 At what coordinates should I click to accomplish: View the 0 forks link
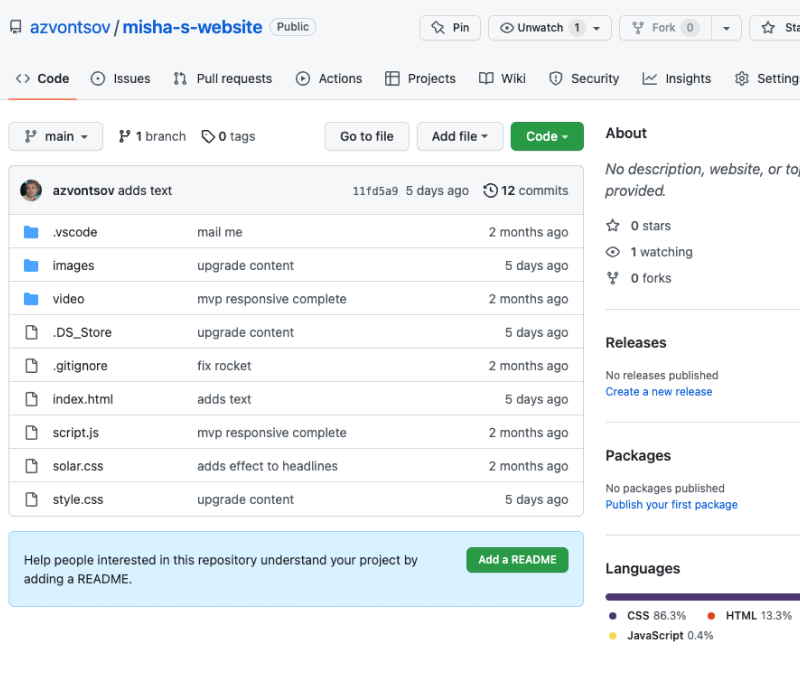tap(638, 278)
